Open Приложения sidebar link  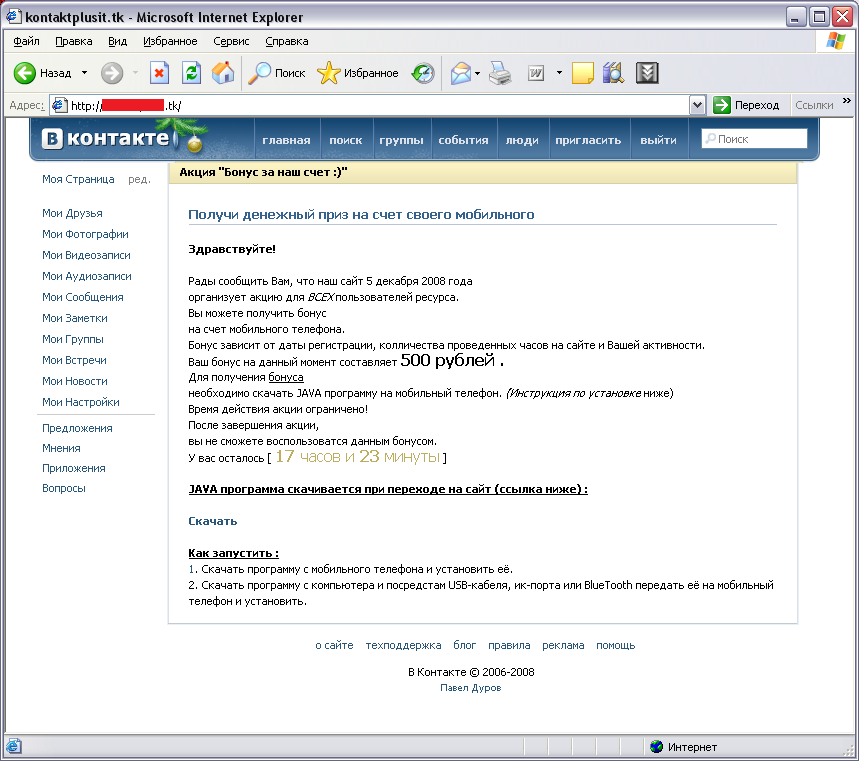[74, 468]
